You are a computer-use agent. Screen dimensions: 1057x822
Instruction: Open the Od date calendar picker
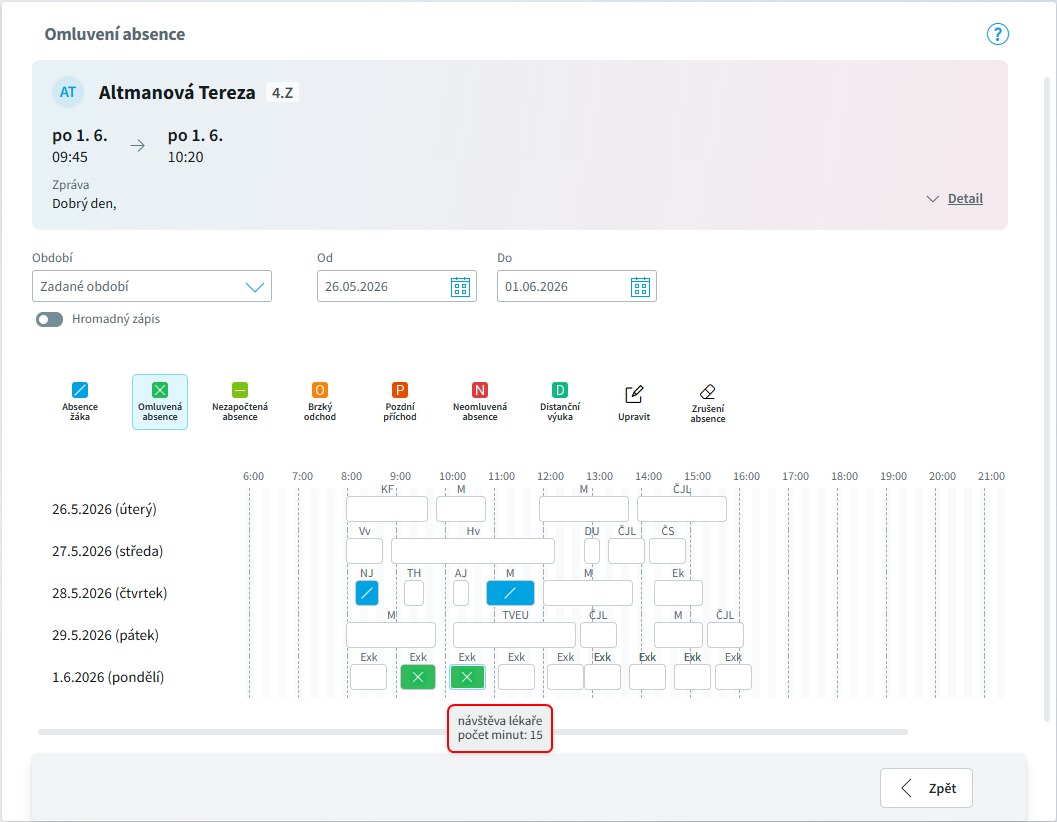click(x=460, y=287)
